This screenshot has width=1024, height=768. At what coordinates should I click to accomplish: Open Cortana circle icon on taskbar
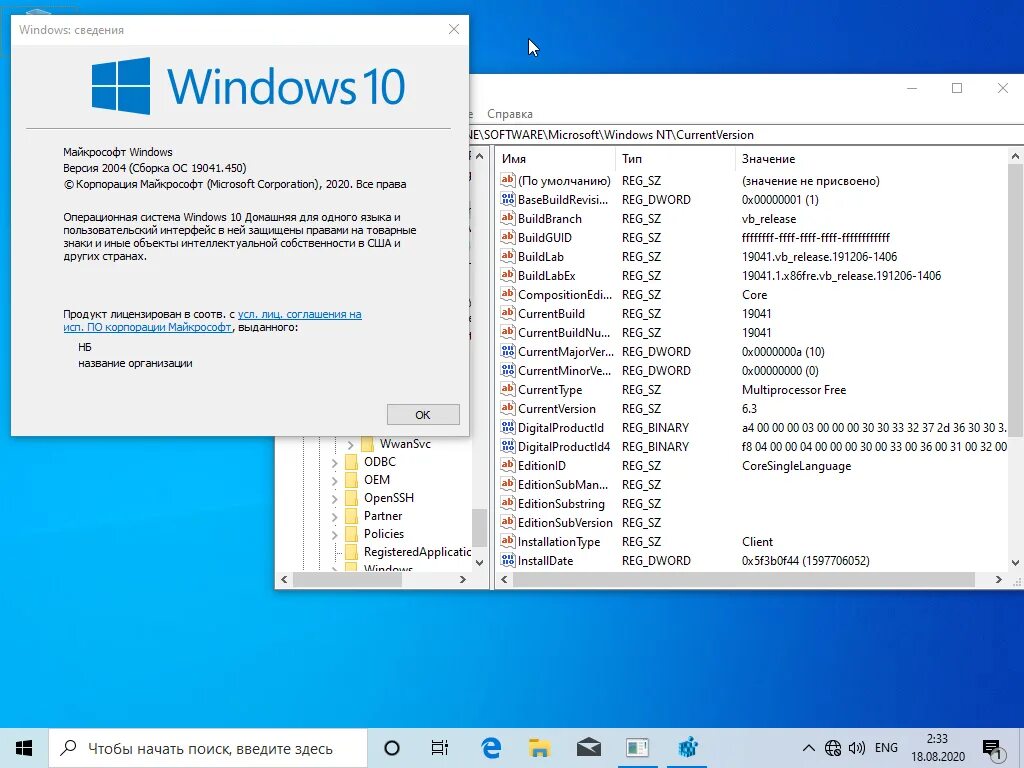[x=392, y=748]
